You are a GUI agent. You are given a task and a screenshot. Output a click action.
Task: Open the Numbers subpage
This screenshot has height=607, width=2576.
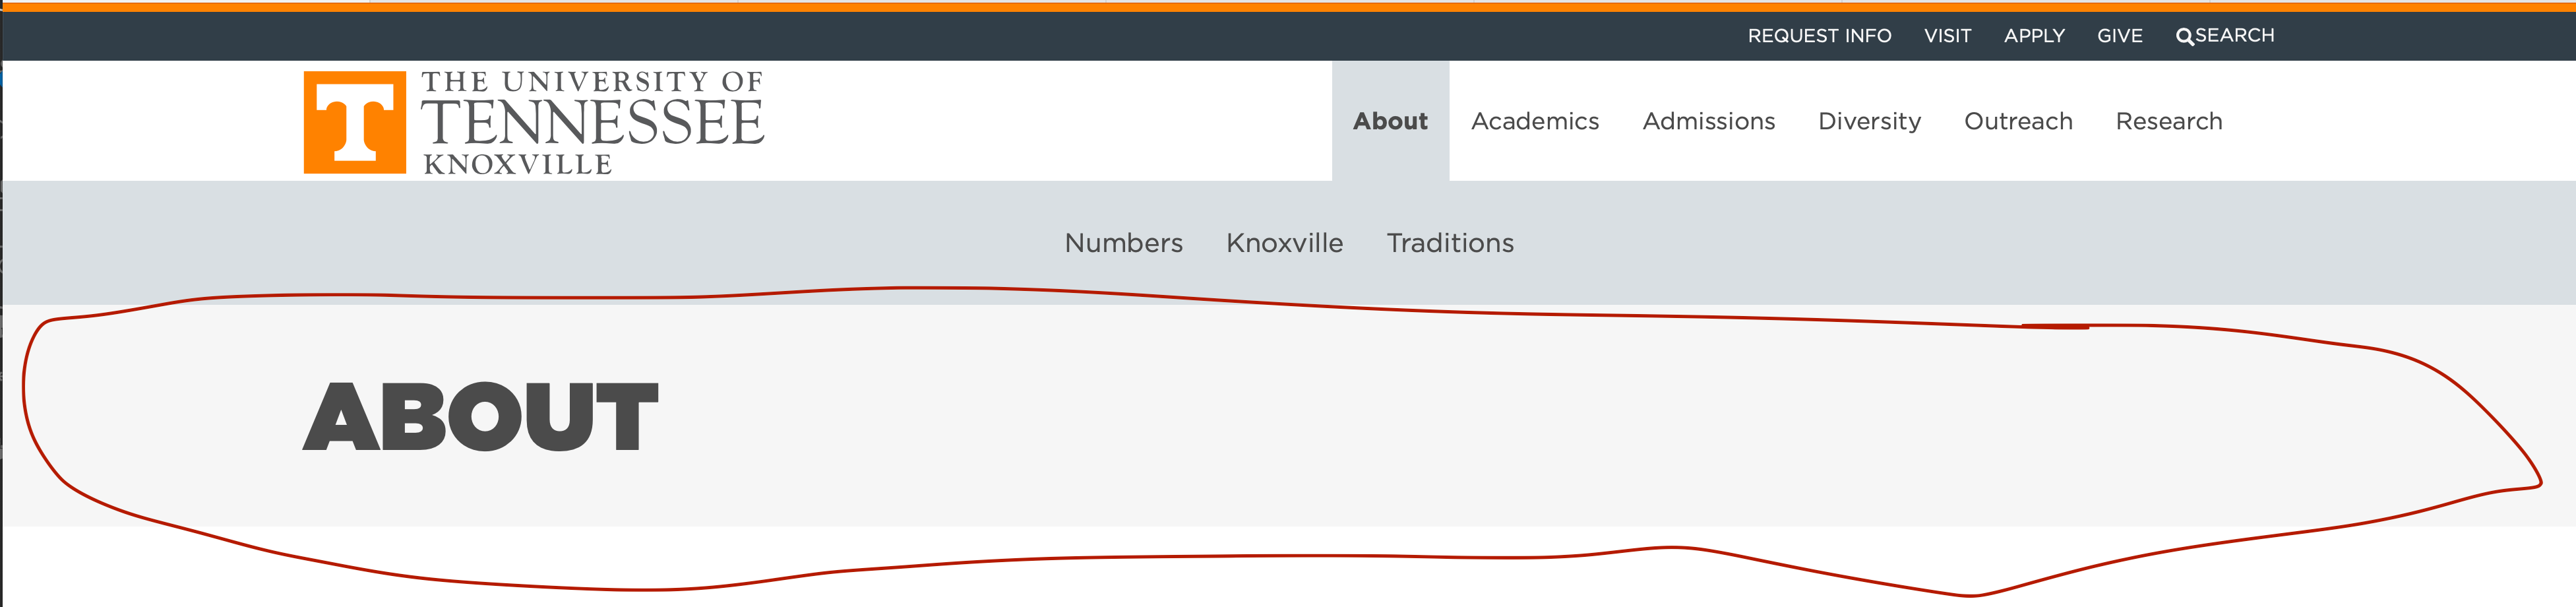click(1122, 243)
